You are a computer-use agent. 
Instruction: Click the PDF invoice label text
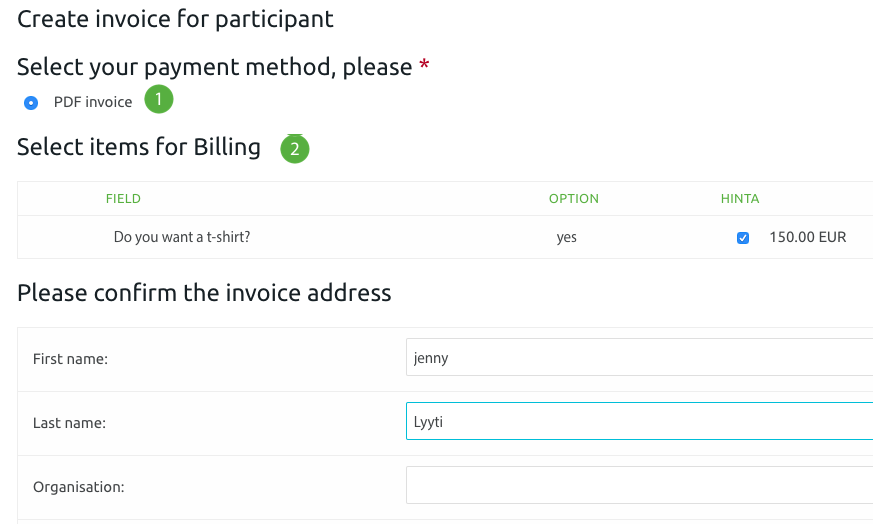click(93, 102)
